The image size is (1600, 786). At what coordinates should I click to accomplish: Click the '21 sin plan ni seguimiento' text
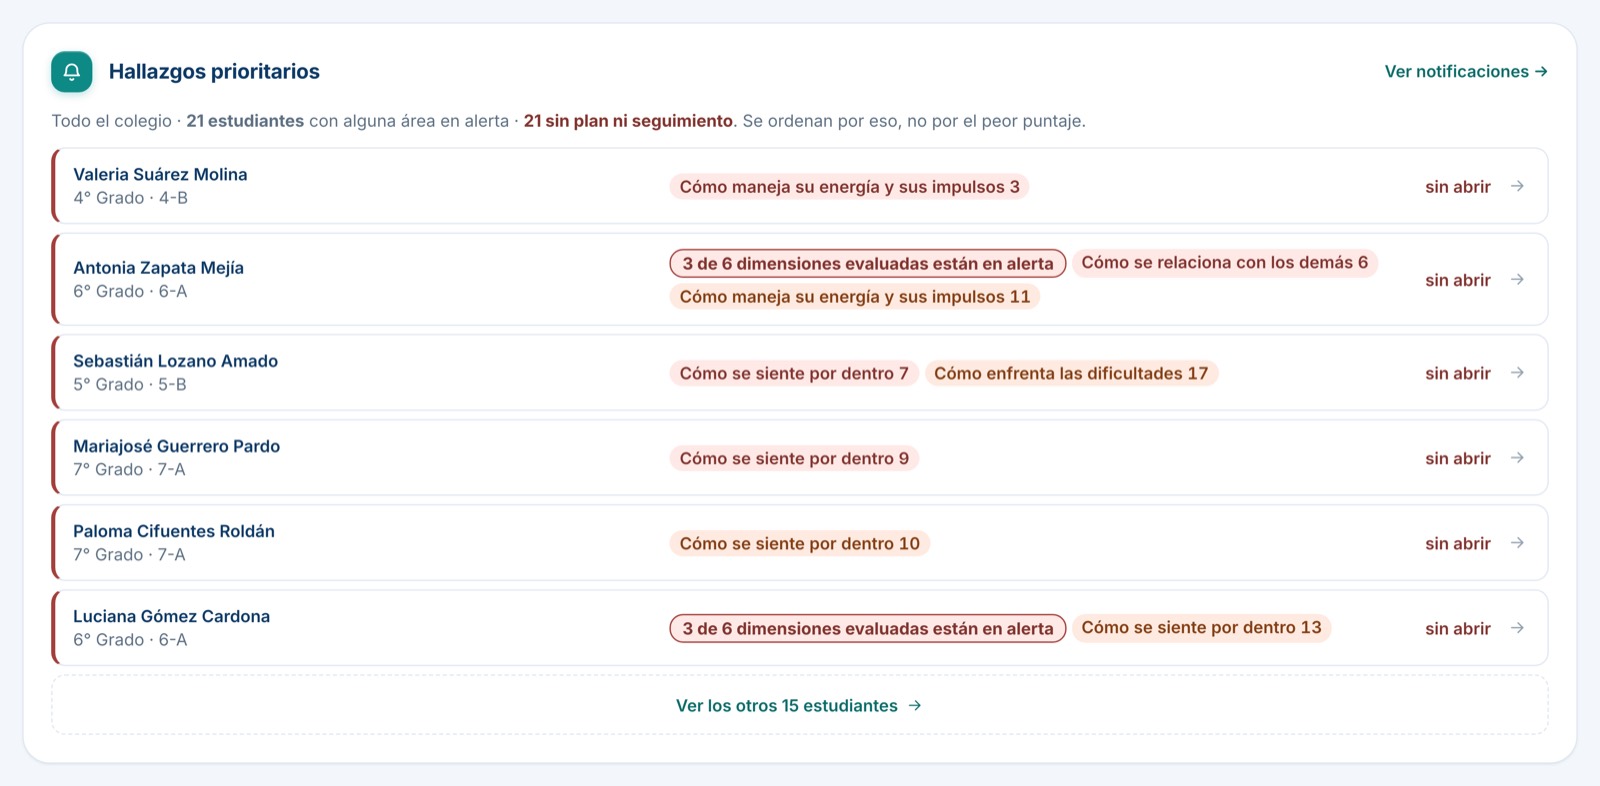coord(628,121)
